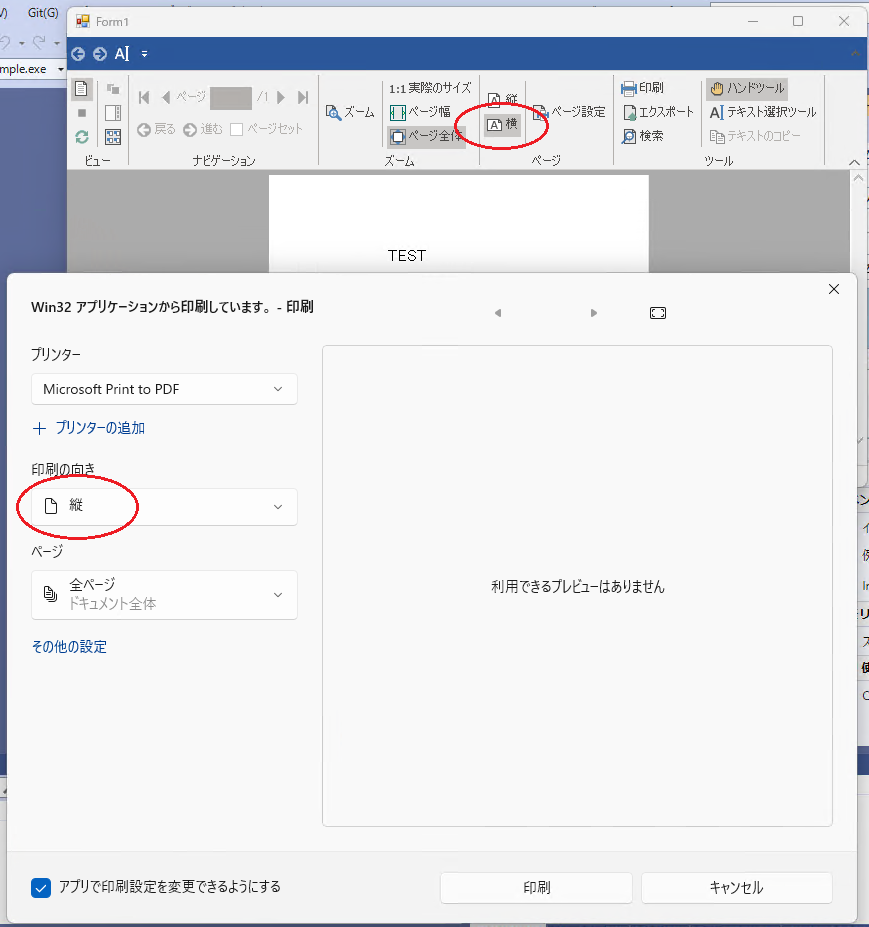Click the redo icon in Visual Studio toolbar
This screenshot has width=869, height=927.
tap(39, 43)
